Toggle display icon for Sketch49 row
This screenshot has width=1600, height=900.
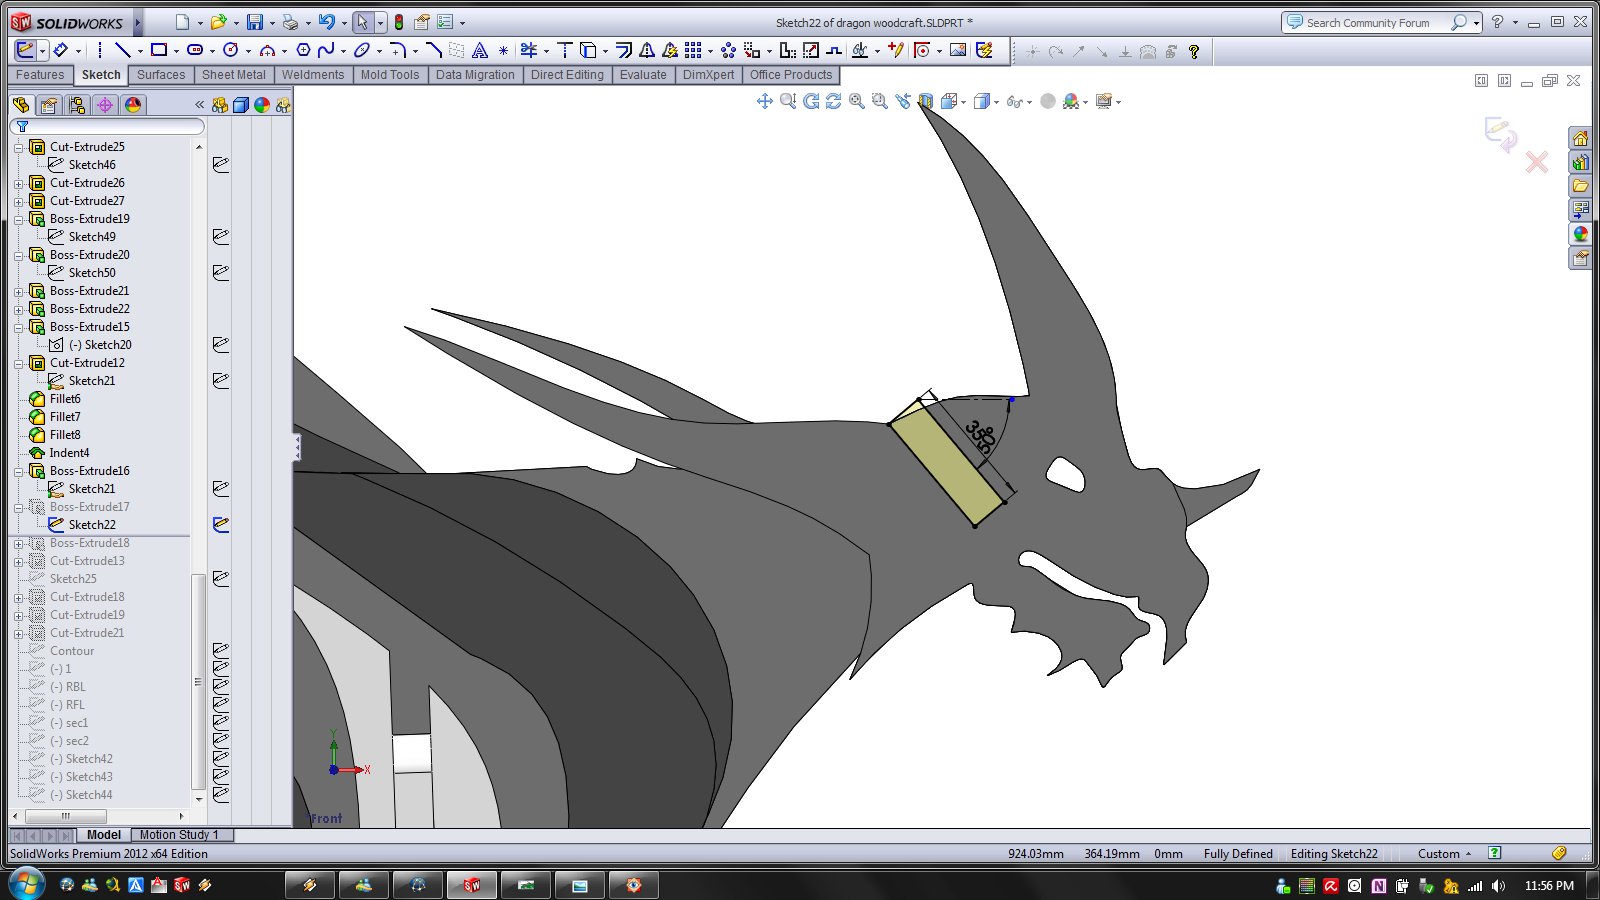[221, 237]
